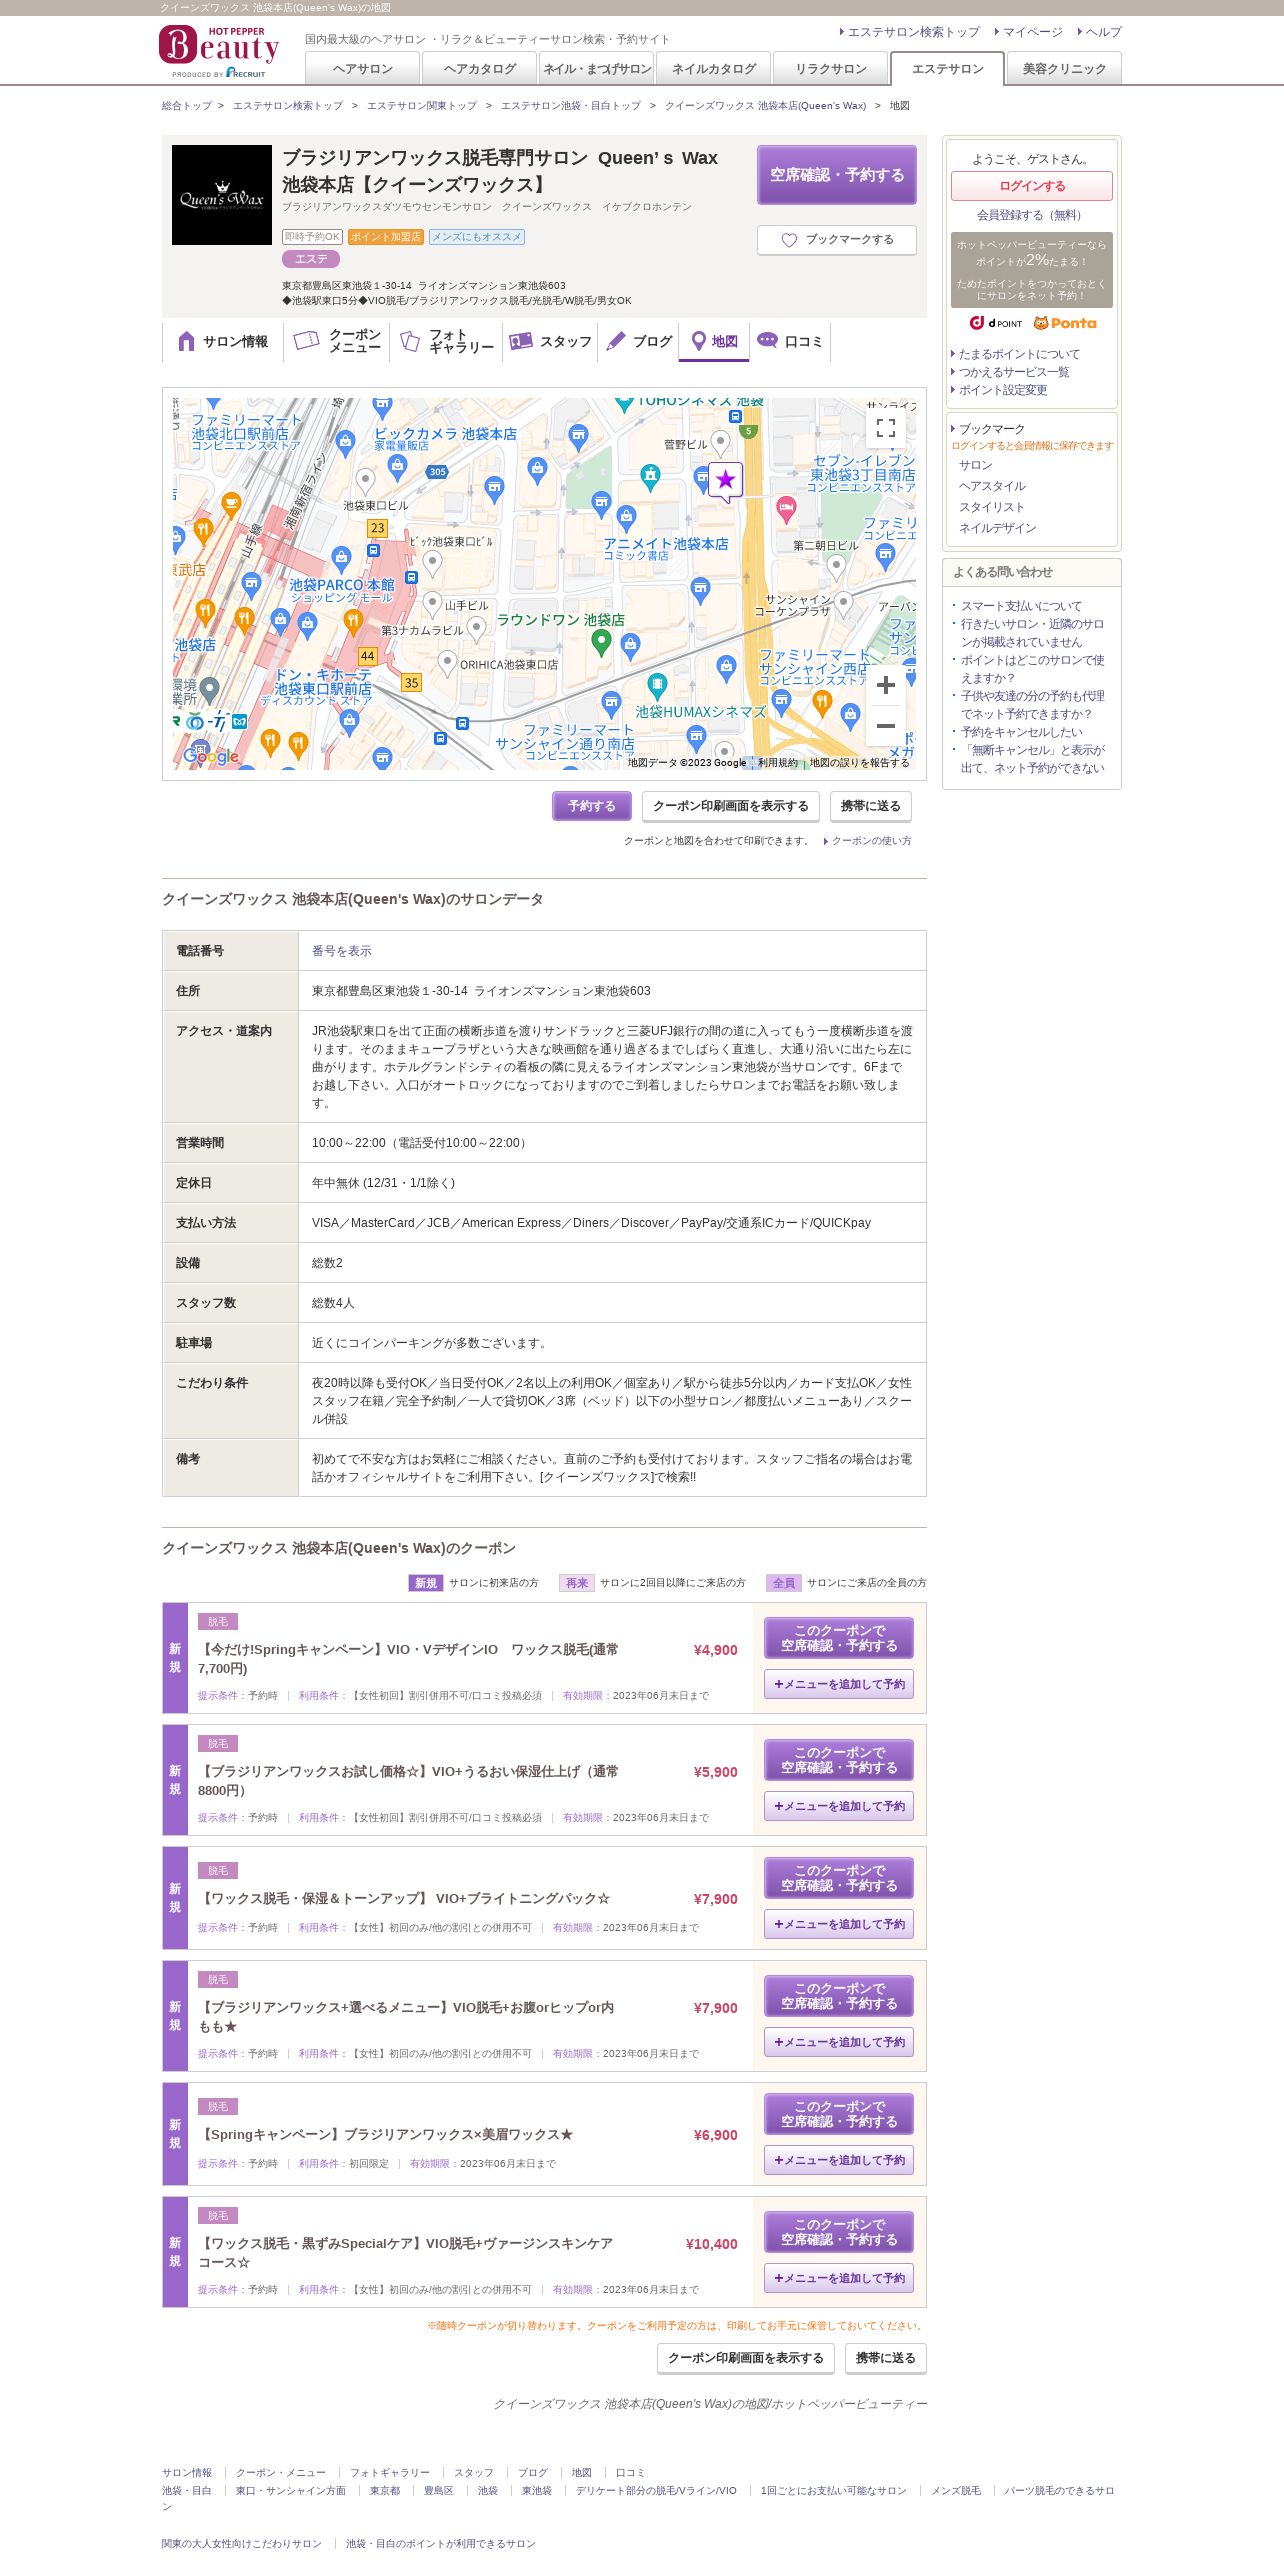Click the ブックマークする heart button

837,240
